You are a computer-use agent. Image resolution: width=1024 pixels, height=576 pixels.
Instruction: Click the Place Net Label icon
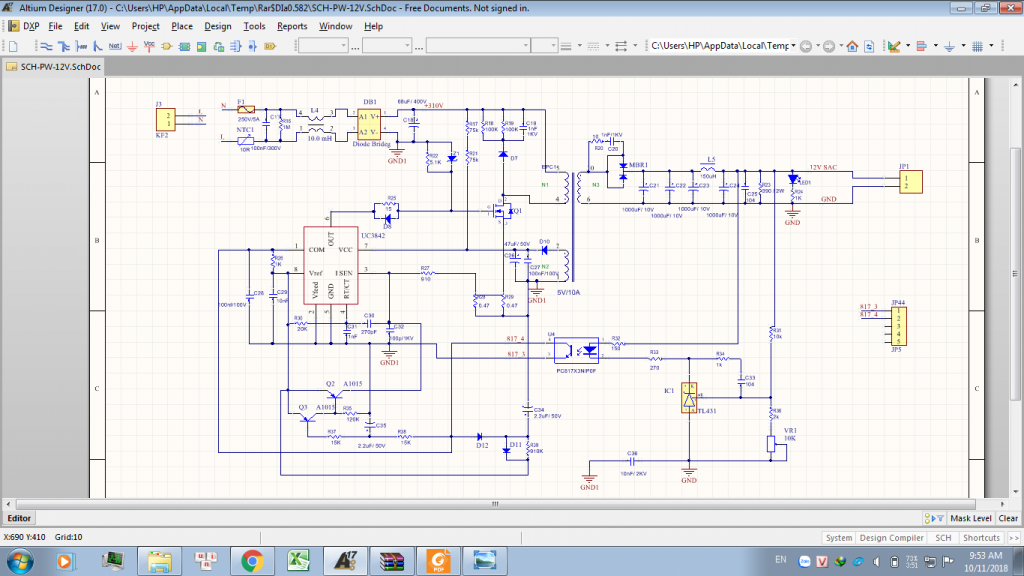(x=115, y=46)
